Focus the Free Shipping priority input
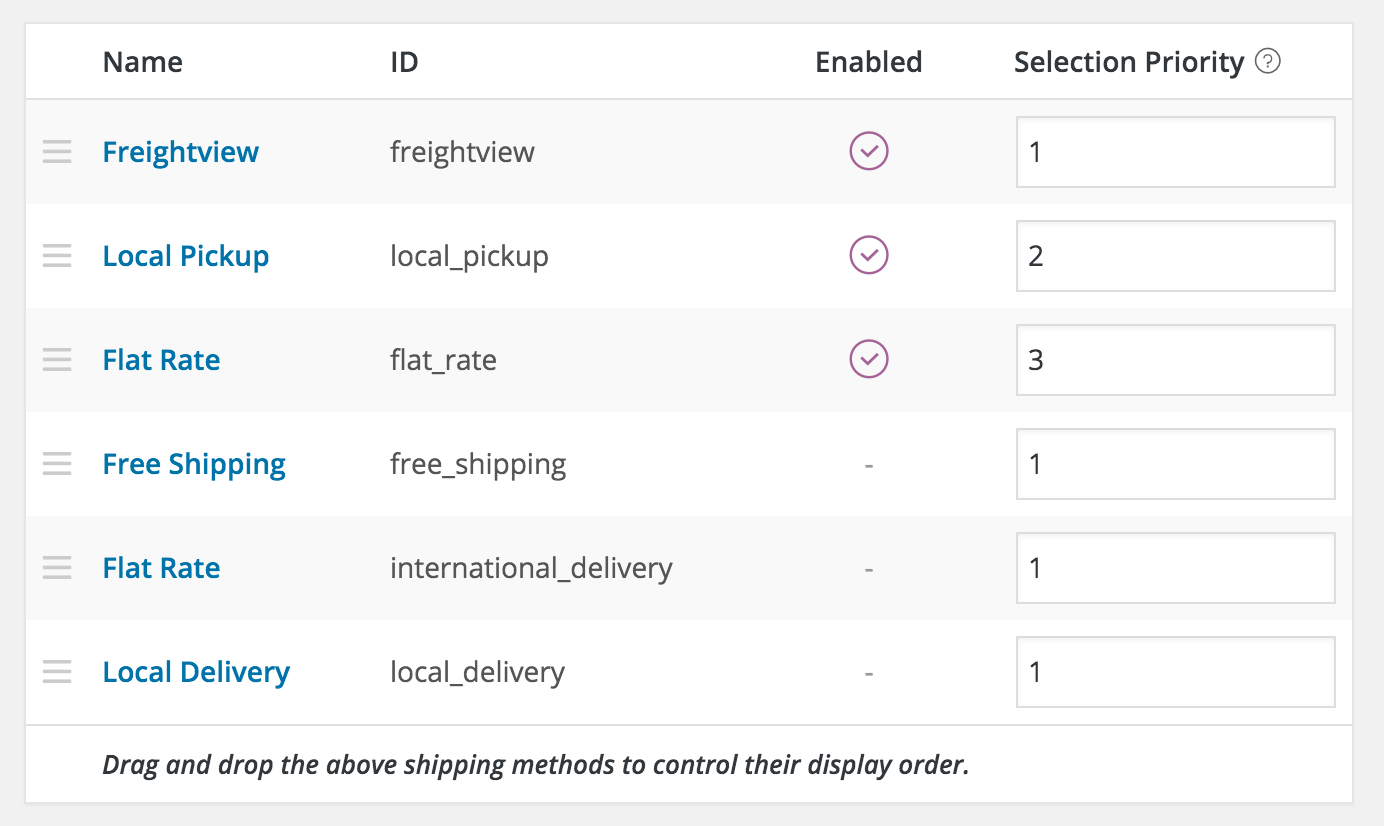Screen dimensions: 1384x826 pos(1176,464)
